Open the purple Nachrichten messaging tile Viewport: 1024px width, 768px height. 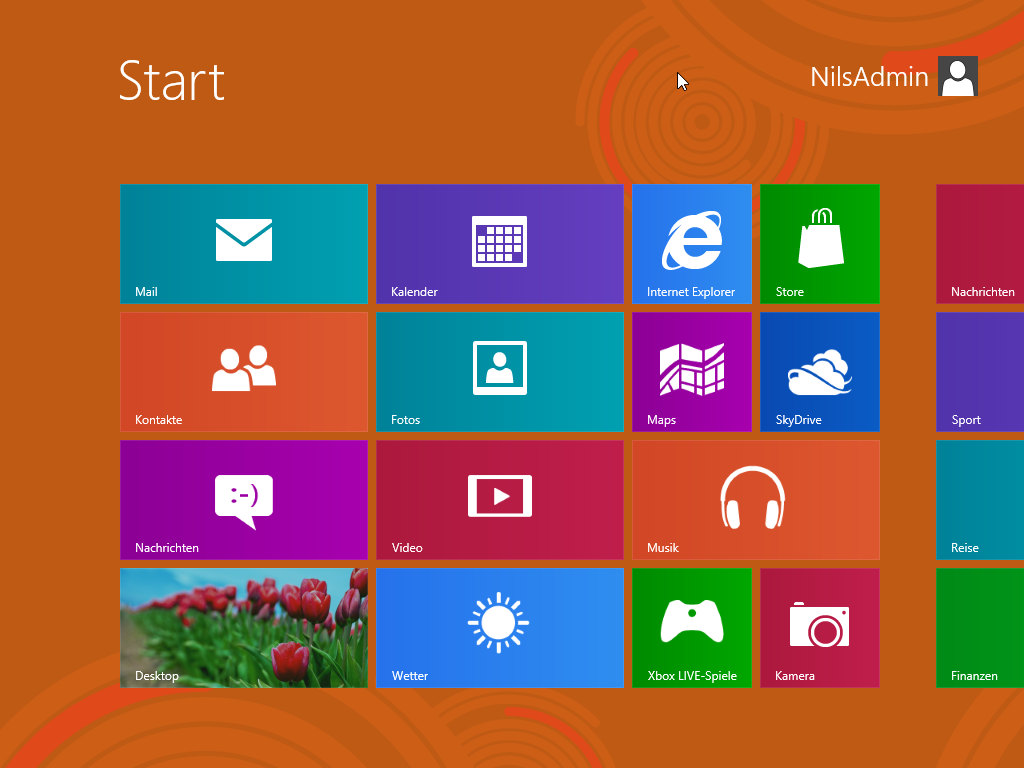coord(244,500)
